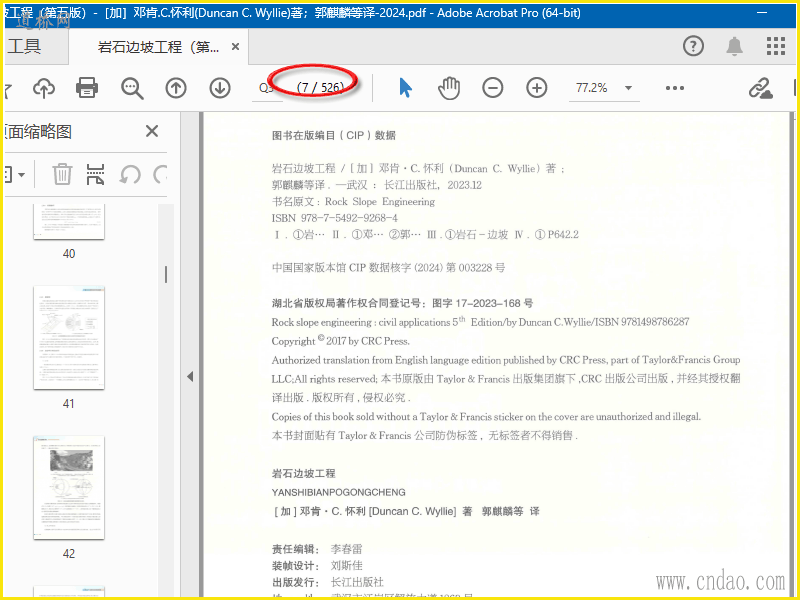Choose the hand pan tool
The height and width of the screenshot is (600, 800).
pyautogui.click(x=449, y=88)
